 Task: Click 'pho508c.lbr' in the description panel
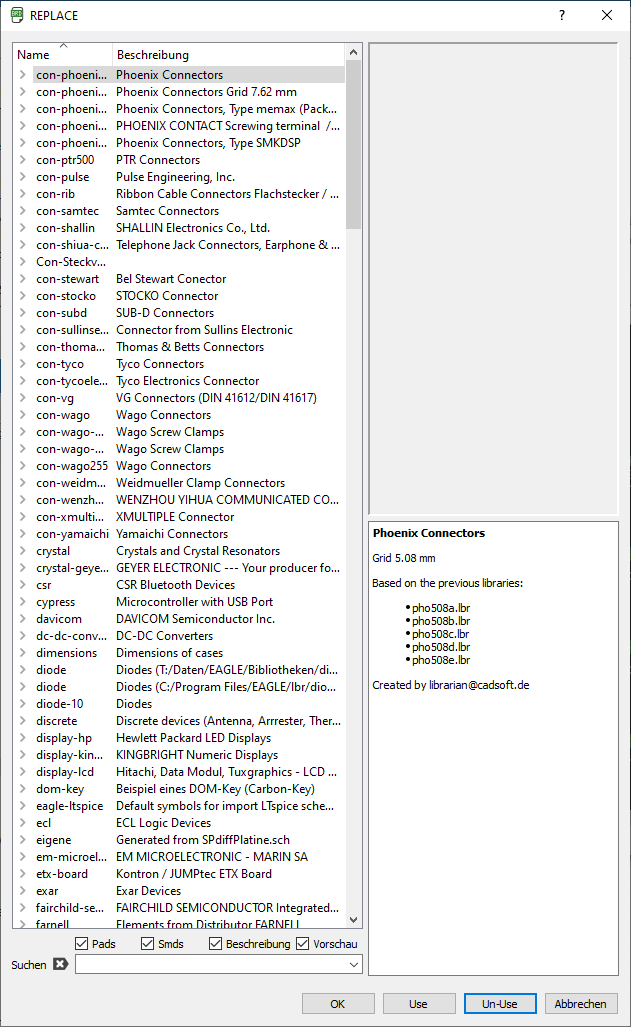[440, 634]
